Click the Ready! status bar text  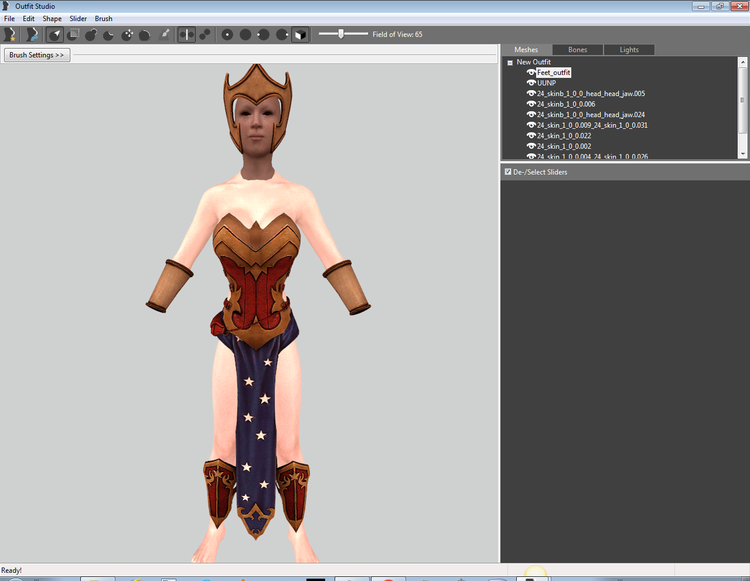[11, 570]
